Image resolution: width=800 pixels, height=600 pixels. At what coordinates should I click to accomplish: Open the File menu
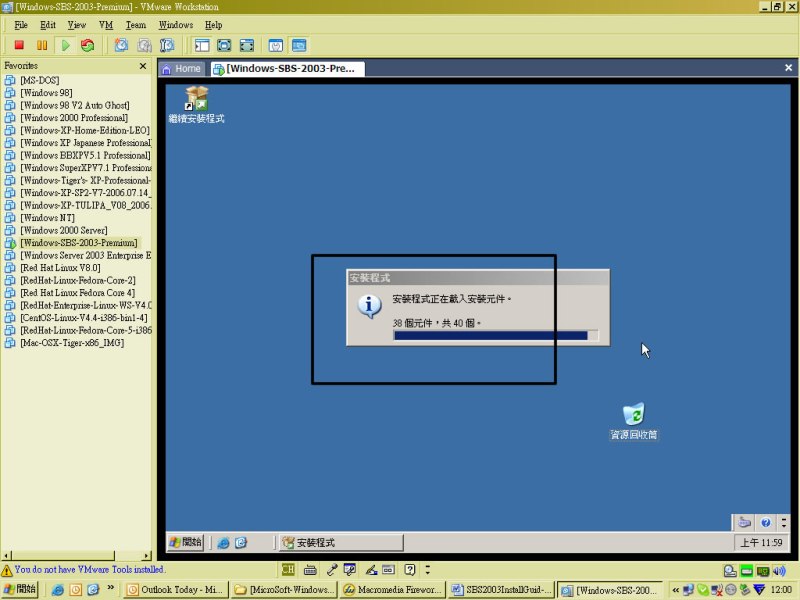(x=21, y=25)
